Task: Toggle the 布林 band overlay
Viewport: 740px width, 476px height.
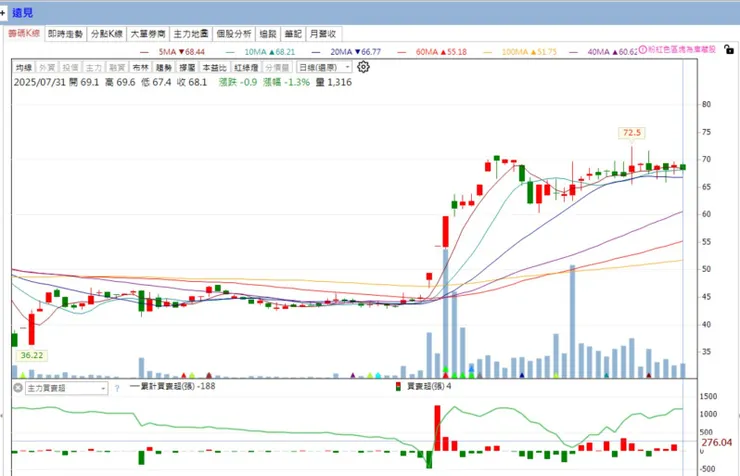Action: (140, 68)
